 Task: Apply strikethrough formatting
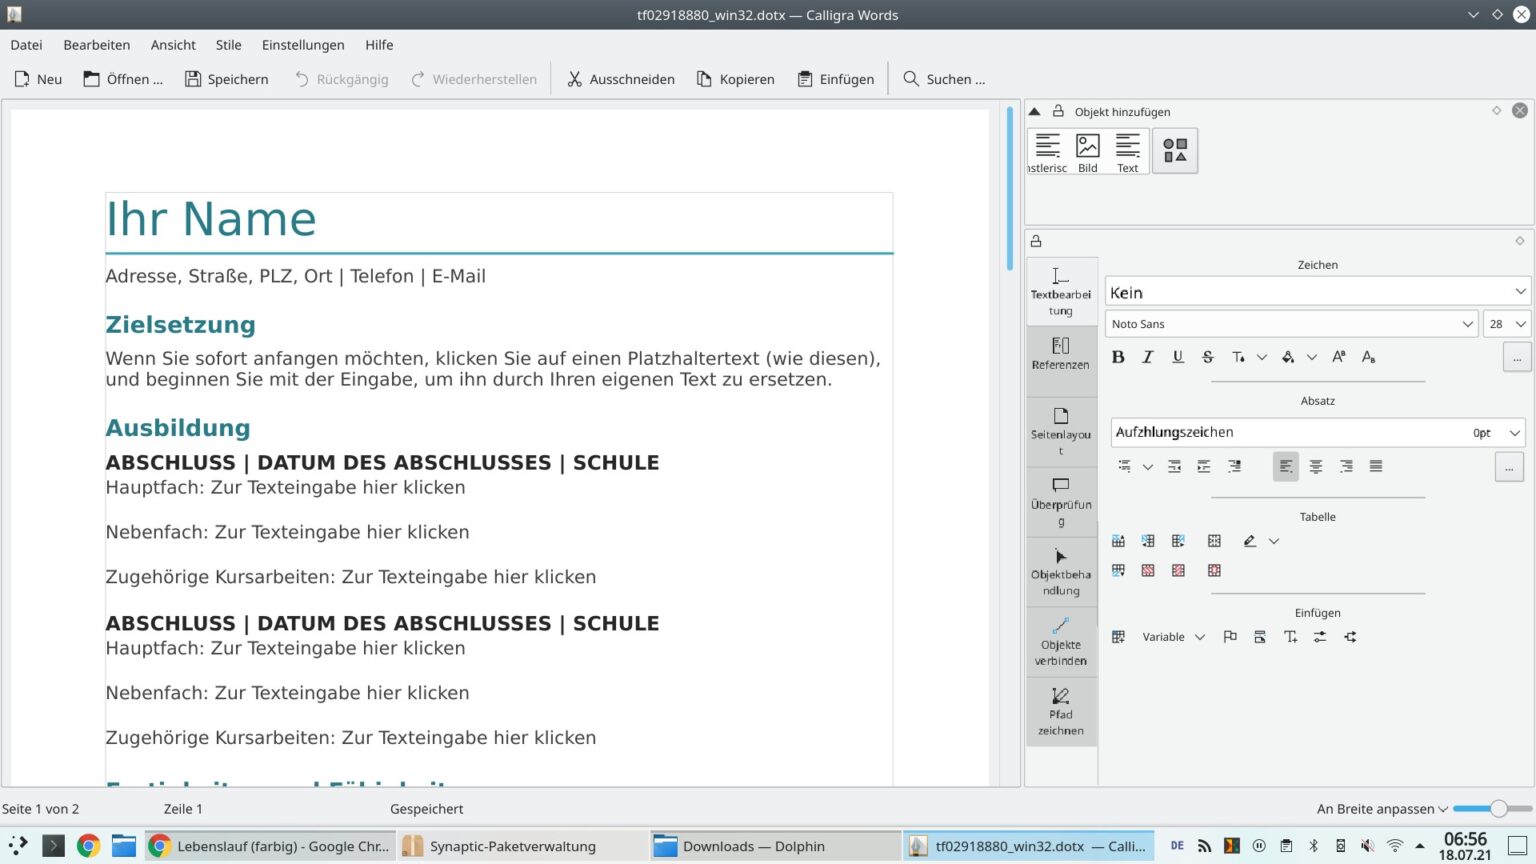[x=1207, y=357]
